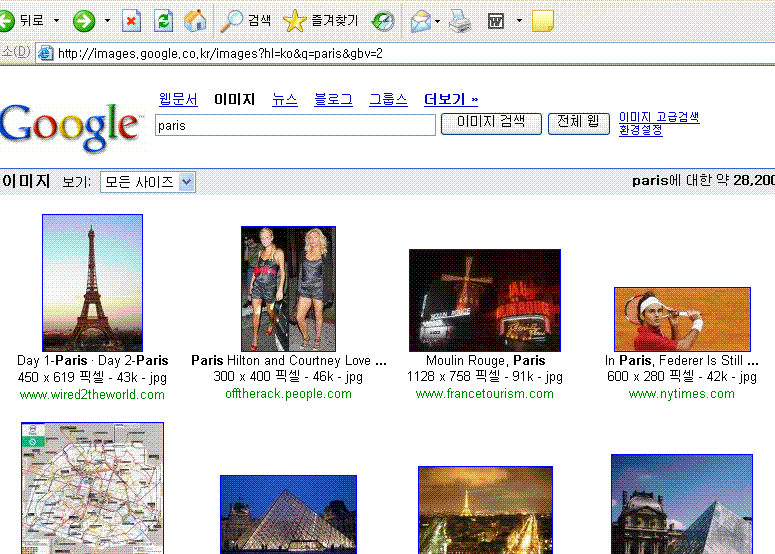The height and width of the screenshot is (554, 775).
Task: Open the 검색 search toolbar button
Action: click(245, 21)
